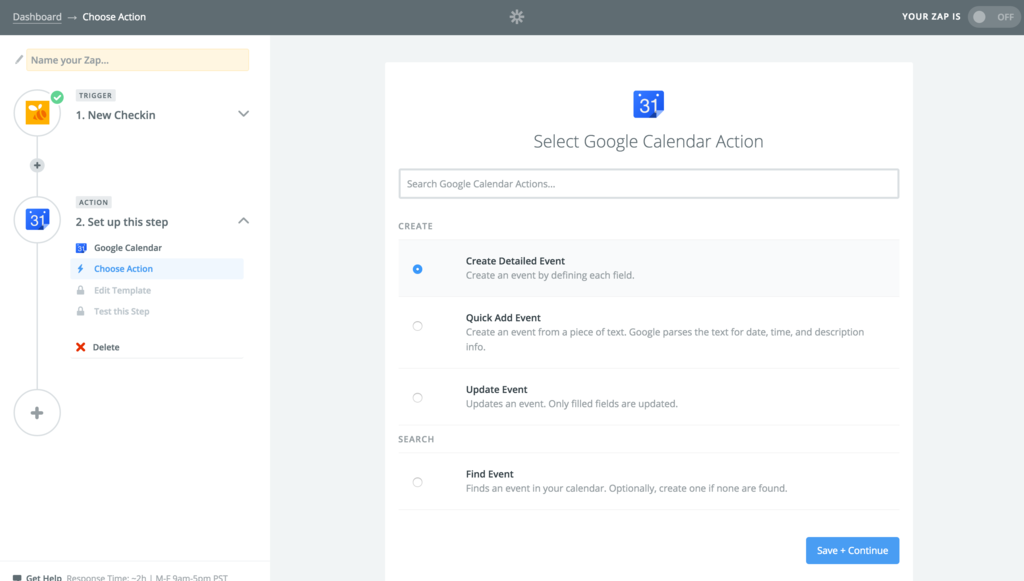
Task: Click the Get Help link
Action: coord(44,577)
